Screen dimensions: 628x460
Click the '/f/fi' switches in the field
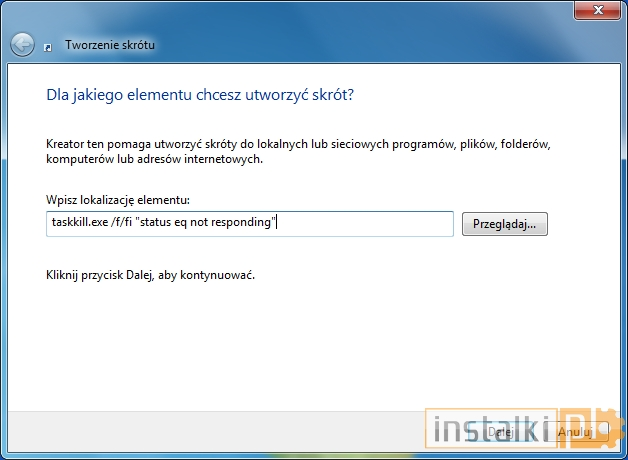(127, 223)
